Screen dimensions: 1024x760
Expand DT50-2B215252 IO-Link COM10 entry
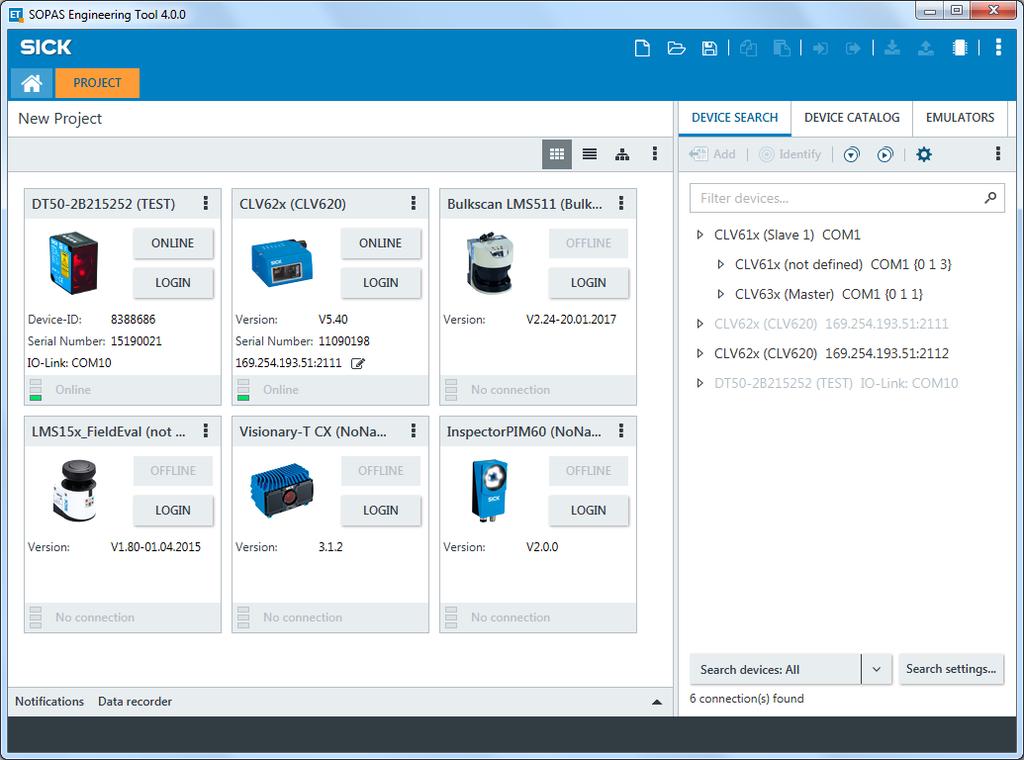[700, 383]
